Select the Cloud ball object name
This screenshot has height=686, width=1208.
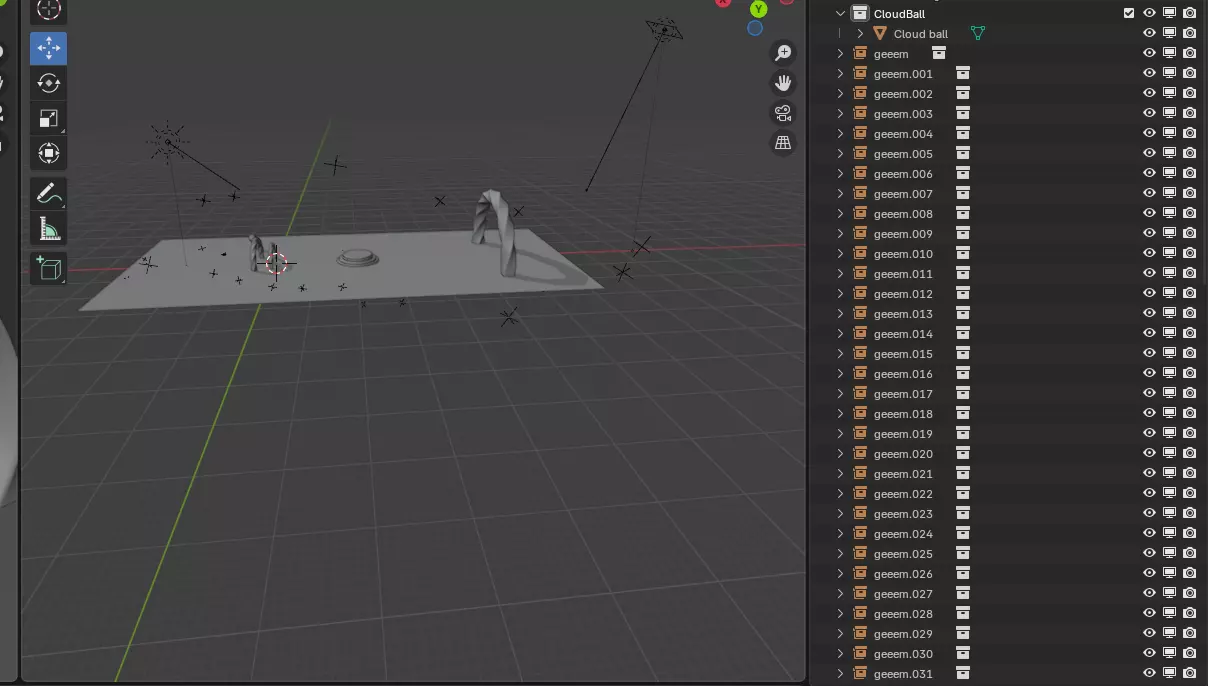coord(921,34)
